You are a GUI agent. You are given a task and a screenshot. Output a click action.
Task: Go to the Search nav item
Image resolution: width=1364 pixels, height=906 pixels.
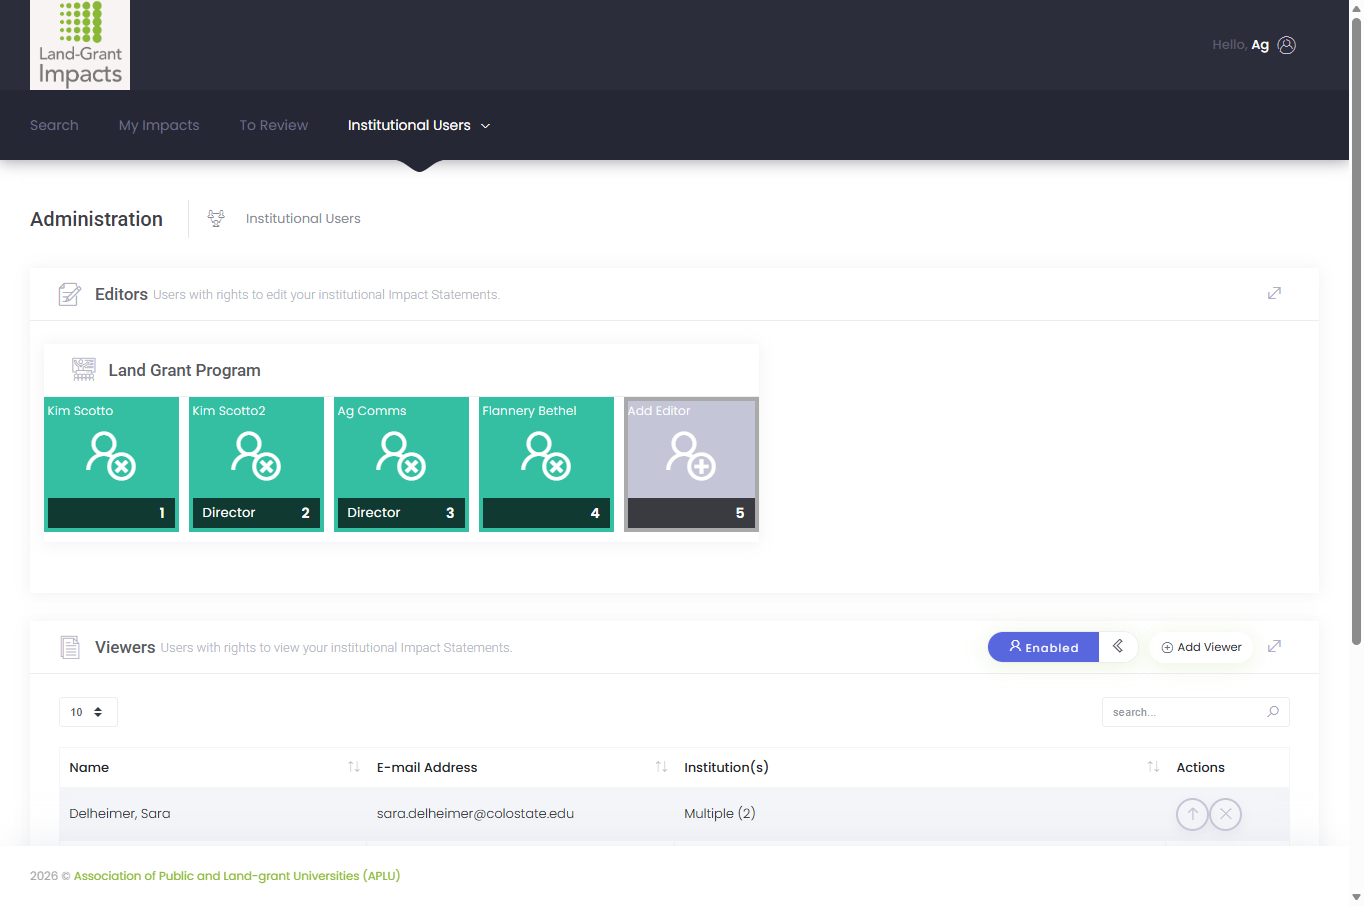click(x=54, y=125)
